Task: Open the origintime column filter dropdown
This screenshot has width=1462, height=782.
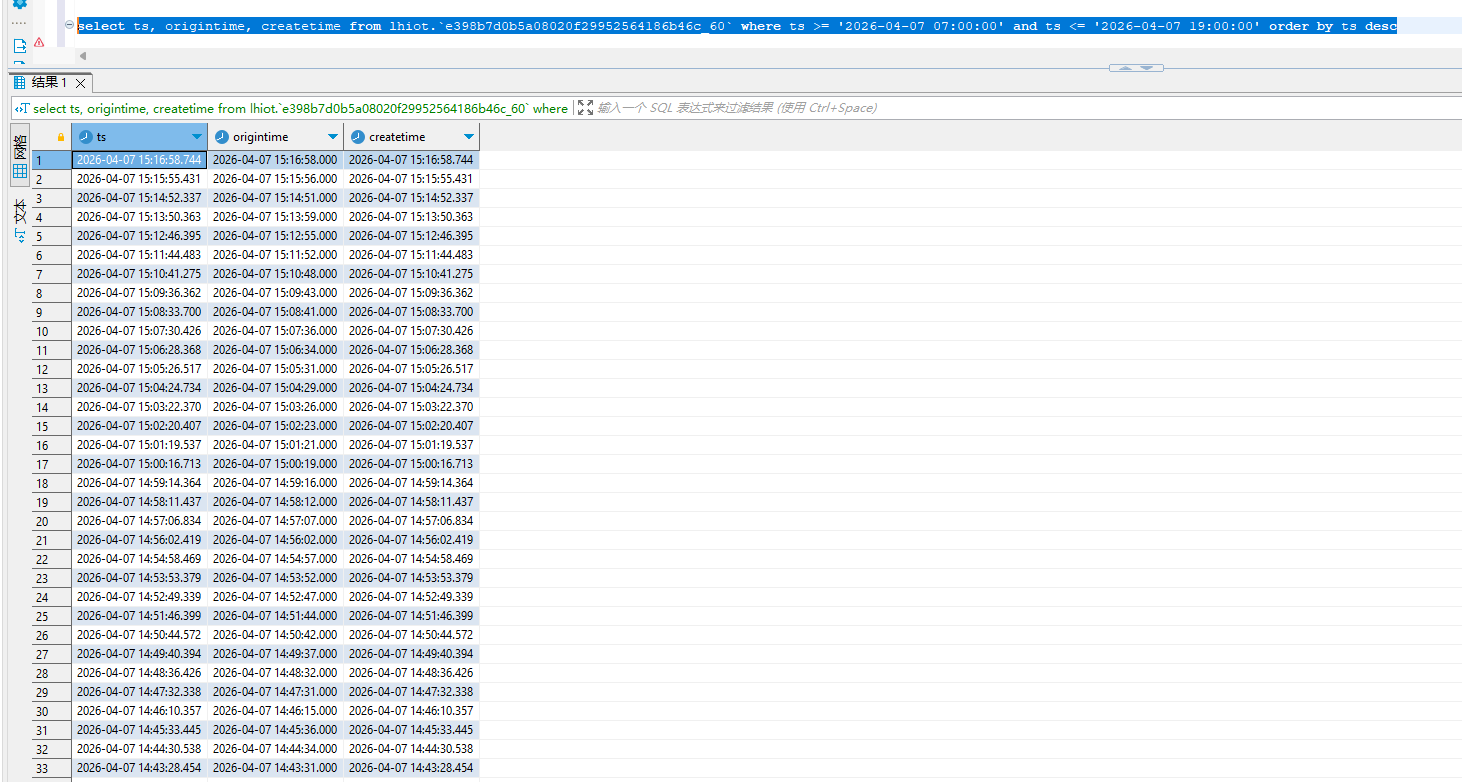Action: [333, 137]
